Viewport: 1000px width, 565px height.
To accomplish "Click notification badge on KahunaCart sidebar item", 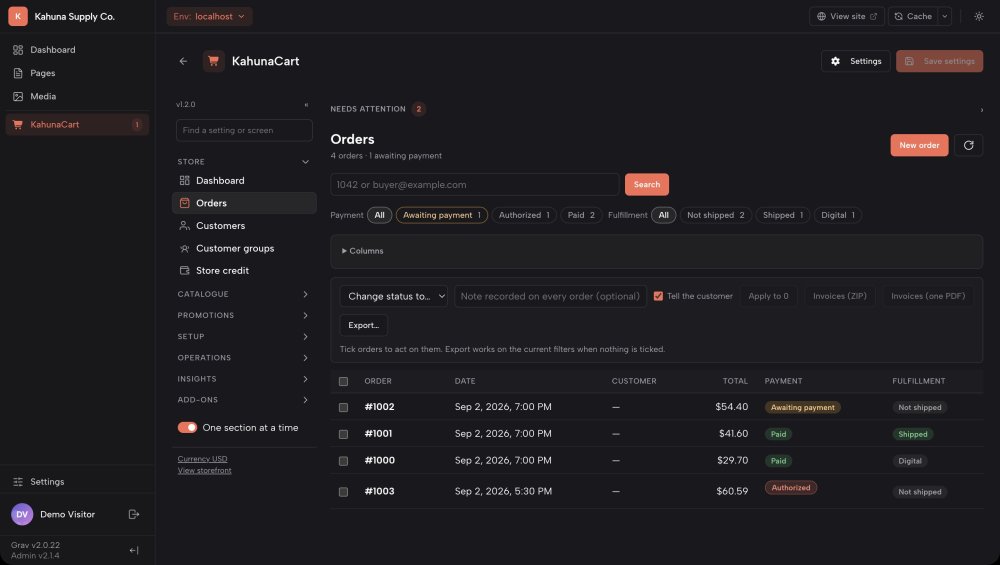I will pyautogui.click(x=136, y=124).
